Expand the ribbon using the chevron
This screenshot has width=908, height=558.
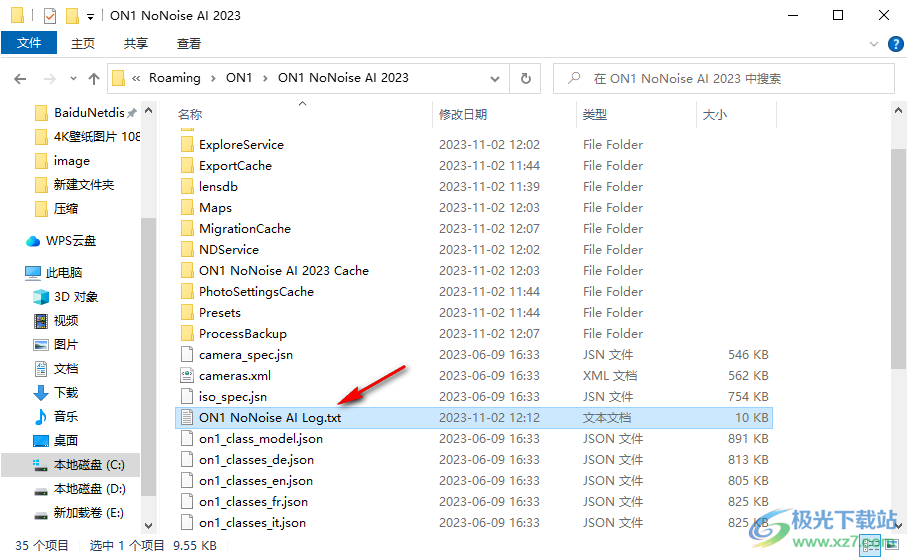(x=874, y=44)
